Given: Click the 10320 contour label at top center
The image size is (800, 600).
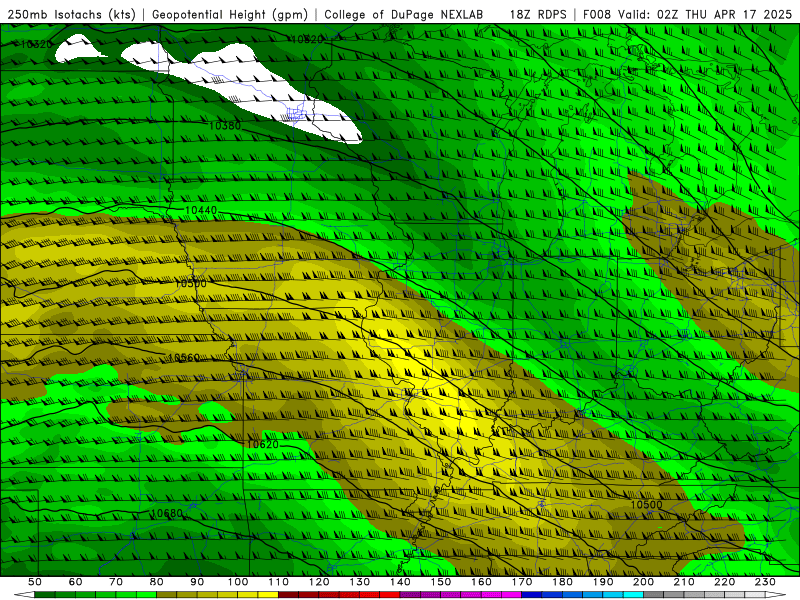Looking at the screenshot, I should [307, 39].
